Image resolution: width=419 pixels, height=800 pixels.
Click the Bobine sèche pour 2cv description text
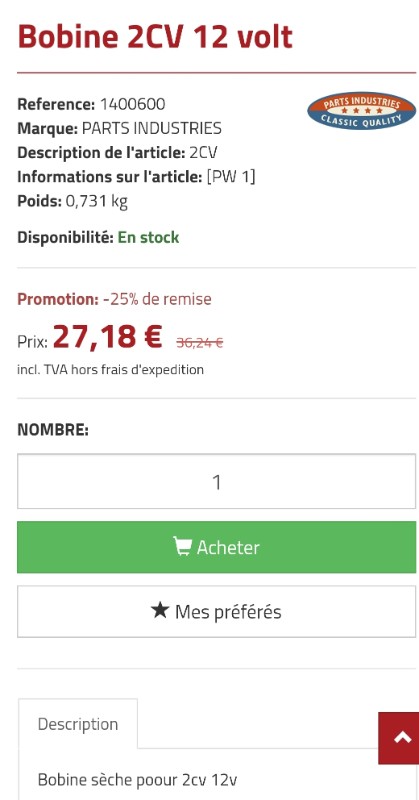[x=137, y=780]
